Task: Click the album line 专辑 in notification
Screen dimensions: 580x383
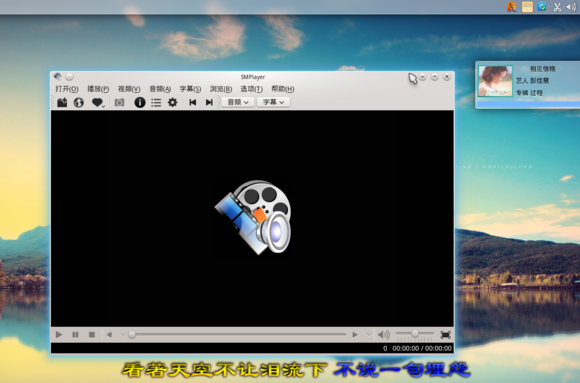Action: click(x=529, y=93)
